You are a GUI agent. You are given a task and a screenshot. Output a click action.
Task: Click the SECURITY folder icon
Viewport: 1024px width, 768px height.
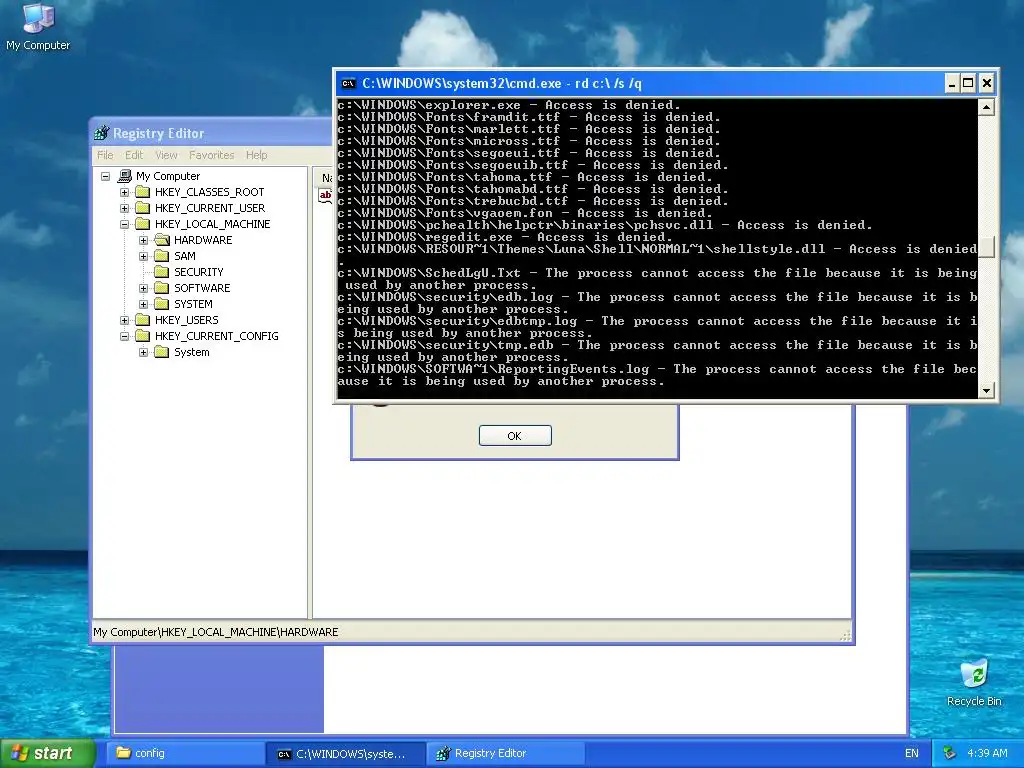(161, 272)
